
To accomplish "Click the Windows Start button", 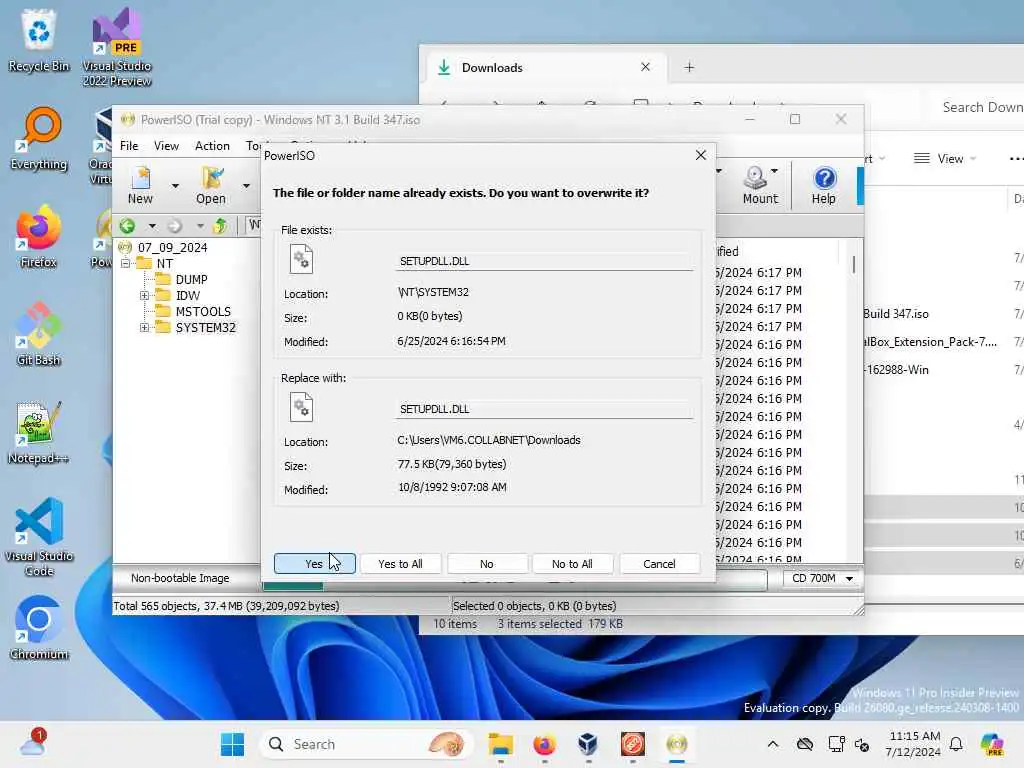I will 232,744.
